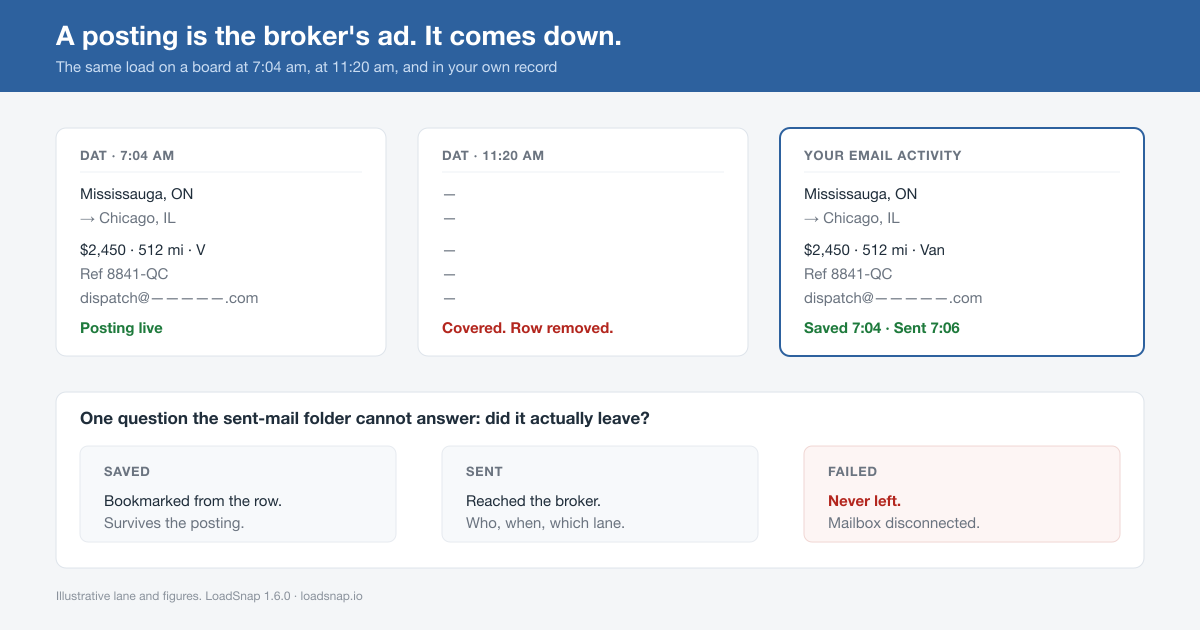Select the FAILED status box

click(x=962, y=494)
